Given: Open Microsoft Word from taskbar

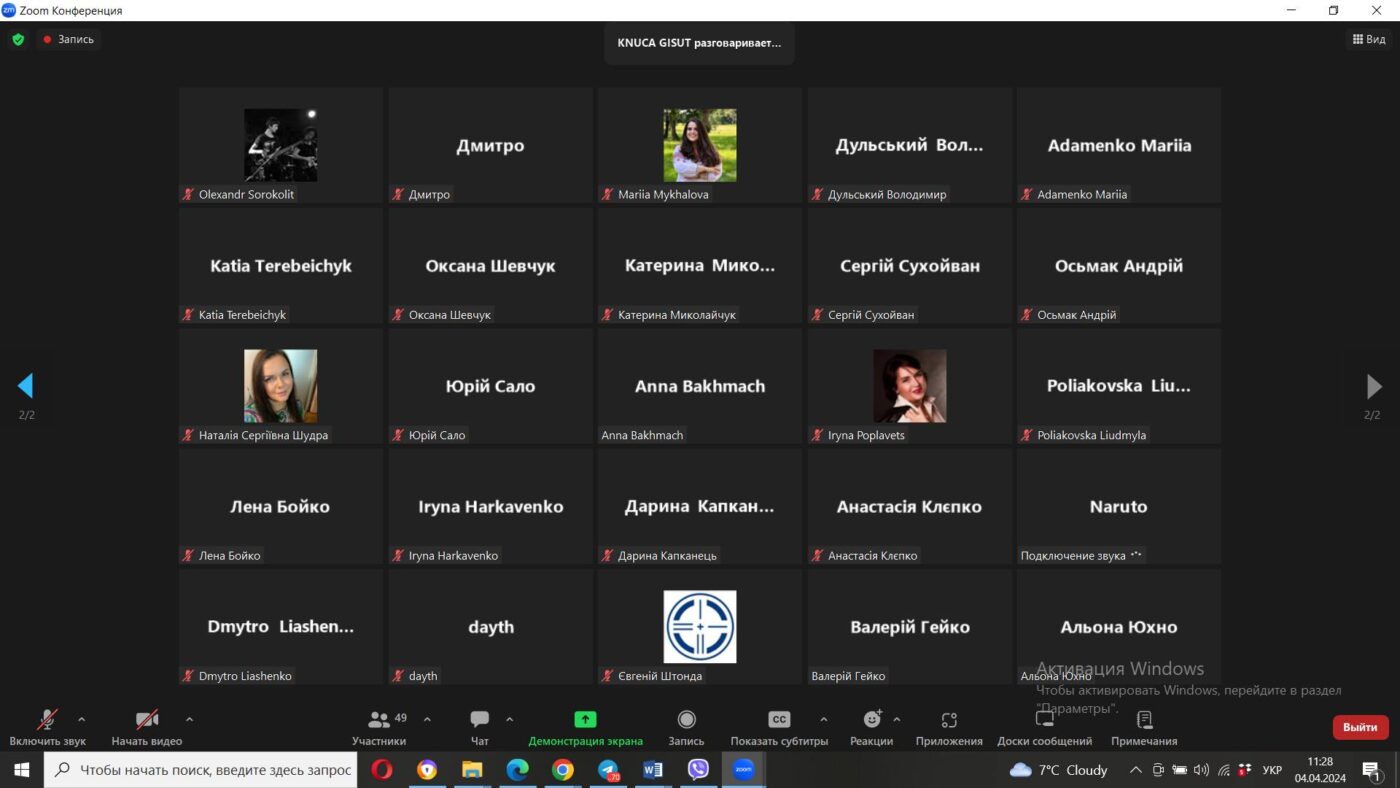Looking at the screenshot, I should point(653,770).
